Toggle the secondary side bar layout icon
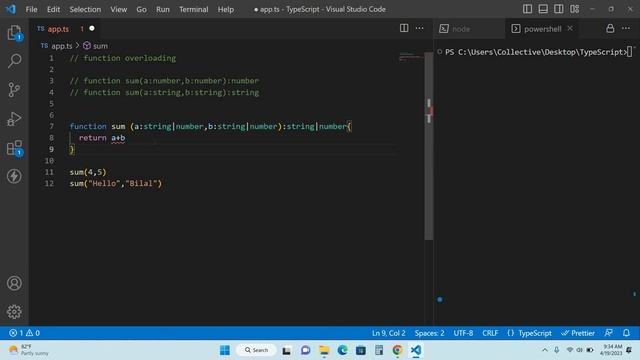This screenshot has width=640, height=360. click(x=559, y=9)
